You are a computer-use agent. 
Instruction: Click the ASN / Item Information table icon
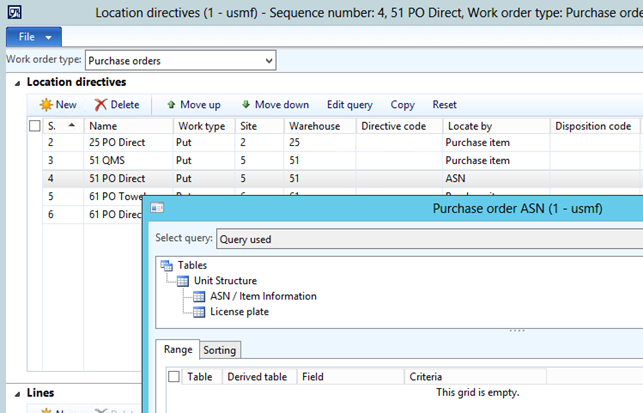coord(199,297)
